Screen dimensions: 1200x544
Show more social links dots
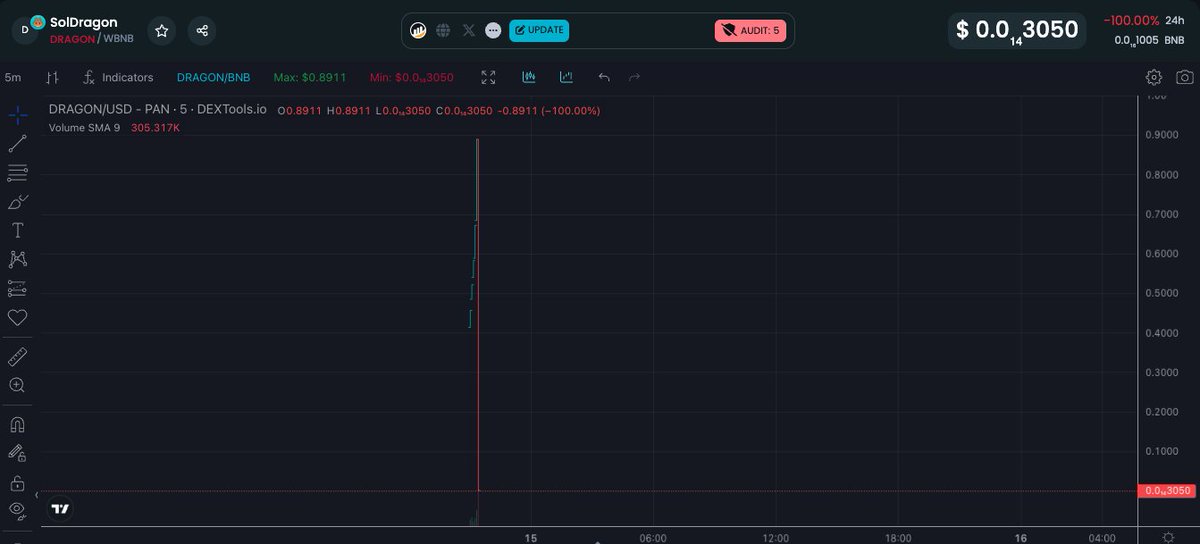pyautogui.click(x=493, y=30)
